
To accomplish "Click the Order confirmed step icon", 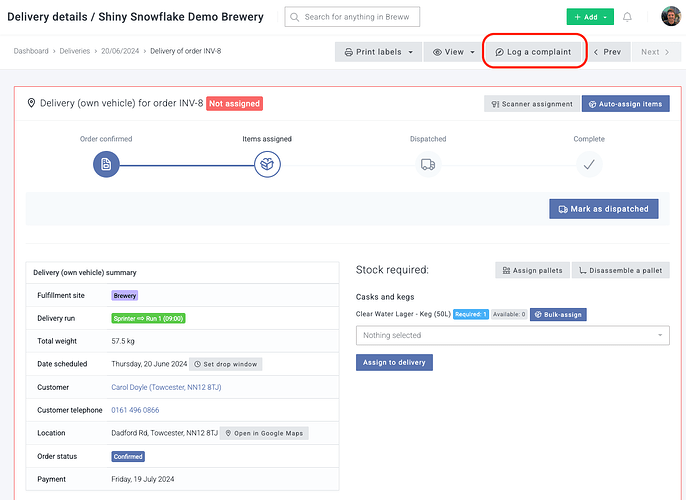I will (x=106, y=164).
